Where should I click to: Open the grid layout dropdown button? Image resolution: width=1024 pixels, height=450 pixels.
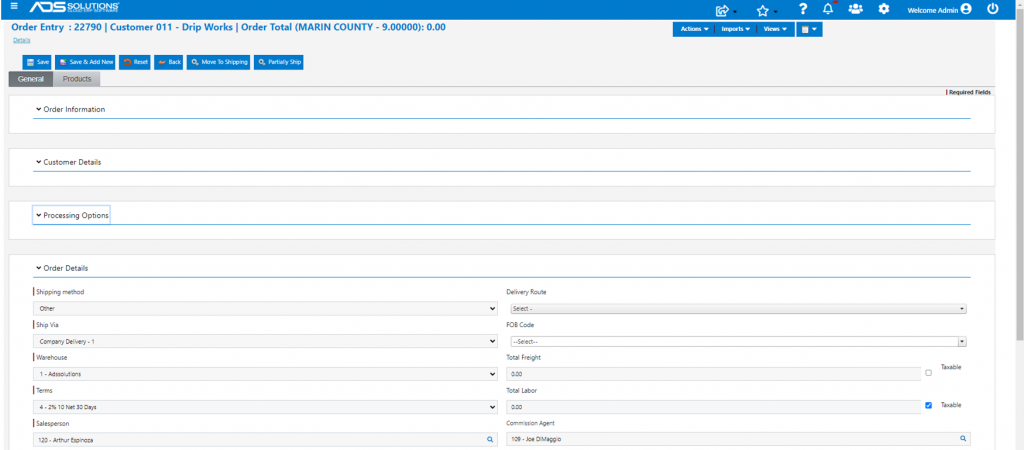809,29
